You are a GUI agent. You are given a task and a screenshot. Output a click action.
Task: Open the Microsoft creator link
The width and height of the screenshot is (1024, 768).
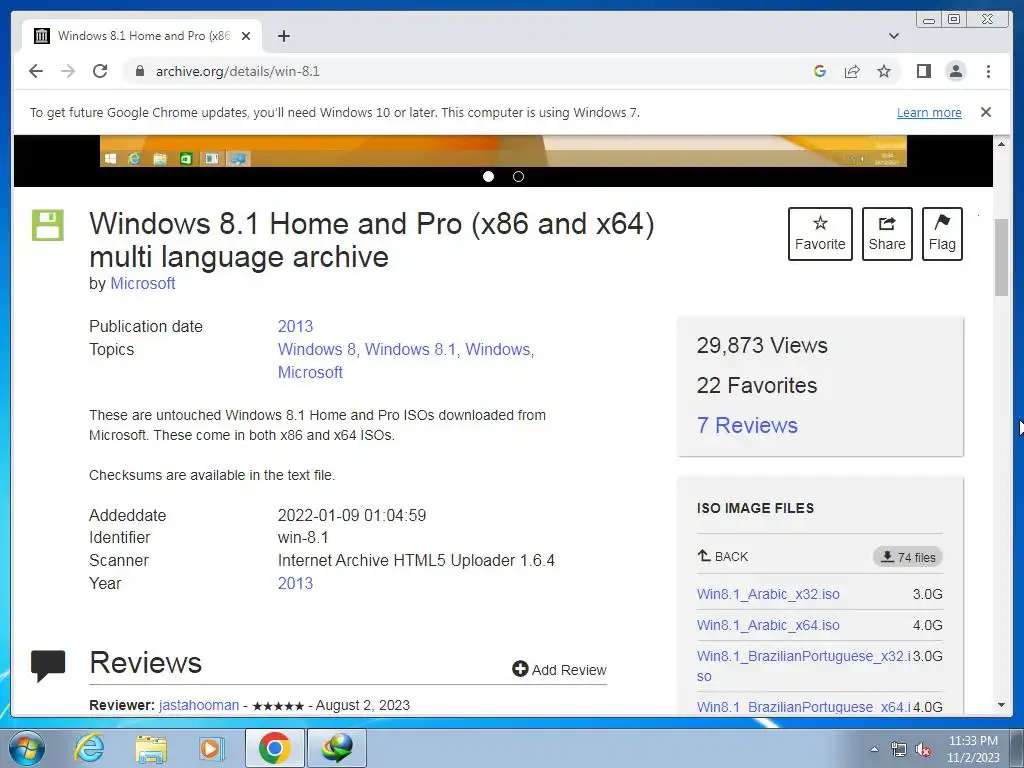click(x=142, y=283)
